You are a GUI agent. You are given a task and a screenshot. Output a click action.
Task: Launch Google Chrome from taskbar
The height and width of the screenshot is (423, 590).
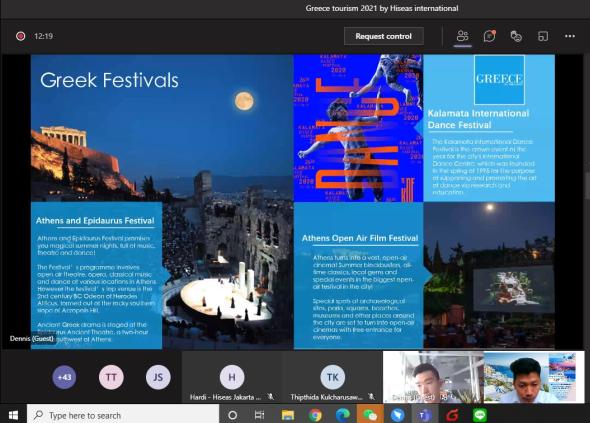pos(315,415)
